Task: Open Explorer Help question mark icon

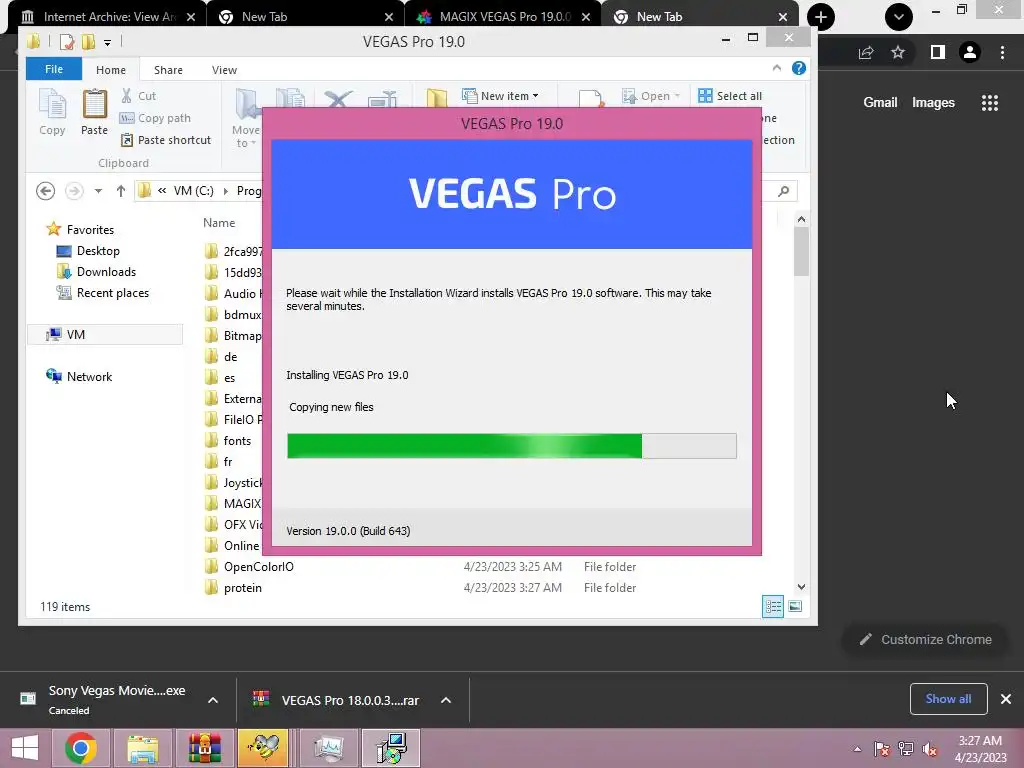Action: pos(799,68)
